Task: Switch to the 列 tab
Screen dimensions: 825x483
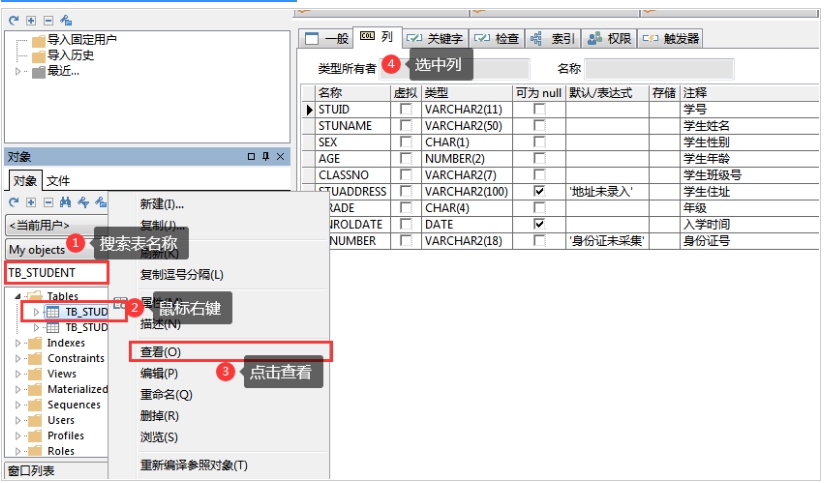Action: (377, 37)
